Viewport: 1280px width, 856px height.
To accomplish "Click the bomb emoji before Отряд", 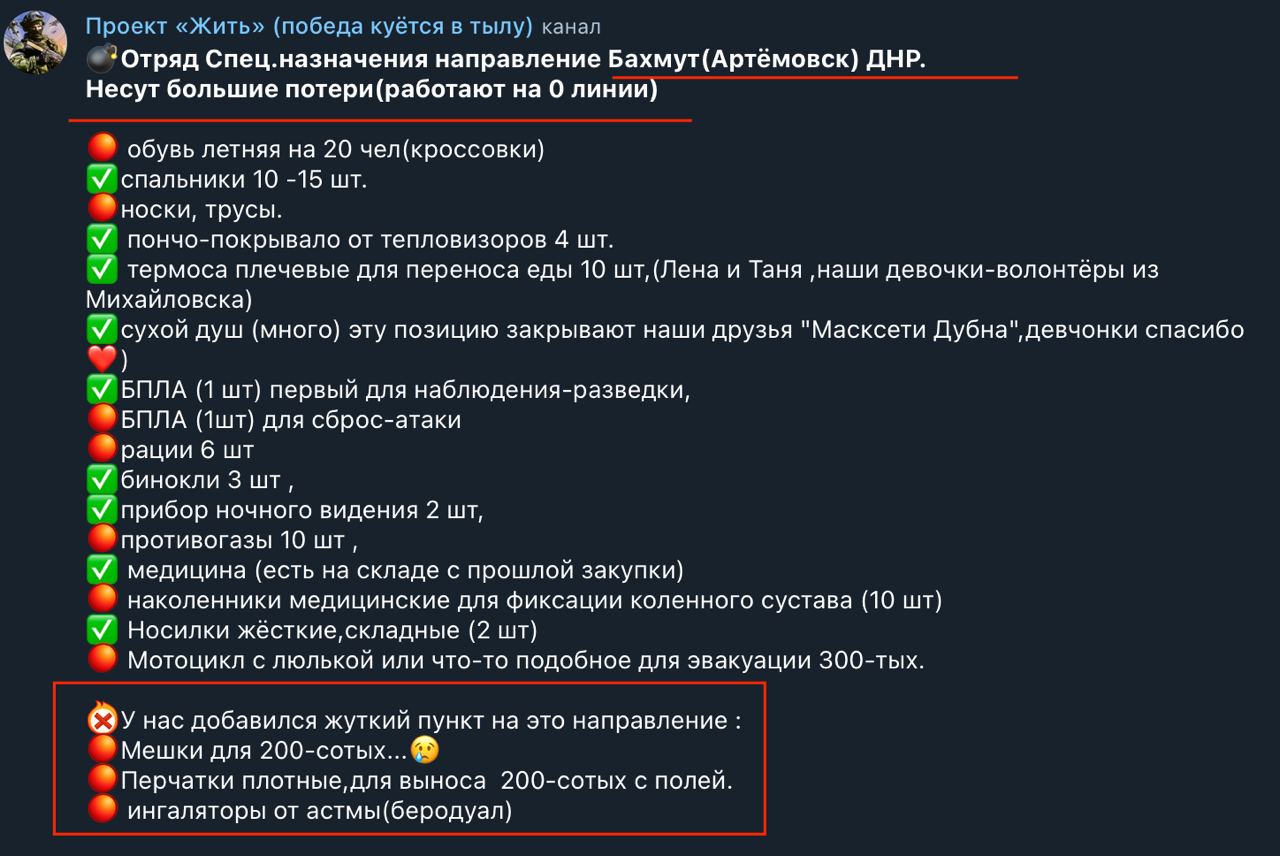I will (x=102, y=58).
